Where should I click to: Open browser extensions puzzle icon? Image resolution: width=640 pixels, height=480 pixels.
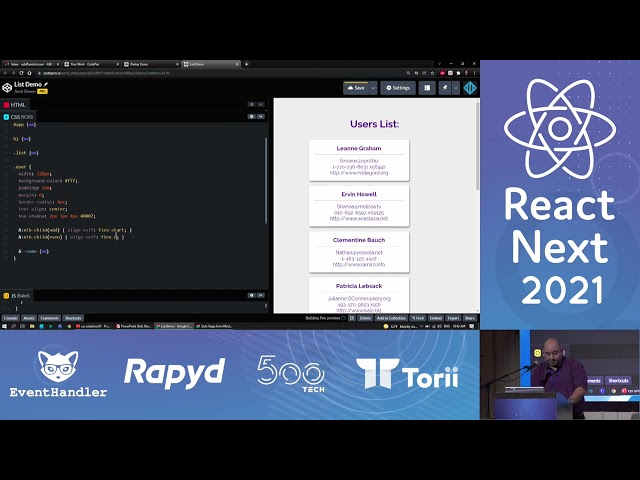pos(458,73)
